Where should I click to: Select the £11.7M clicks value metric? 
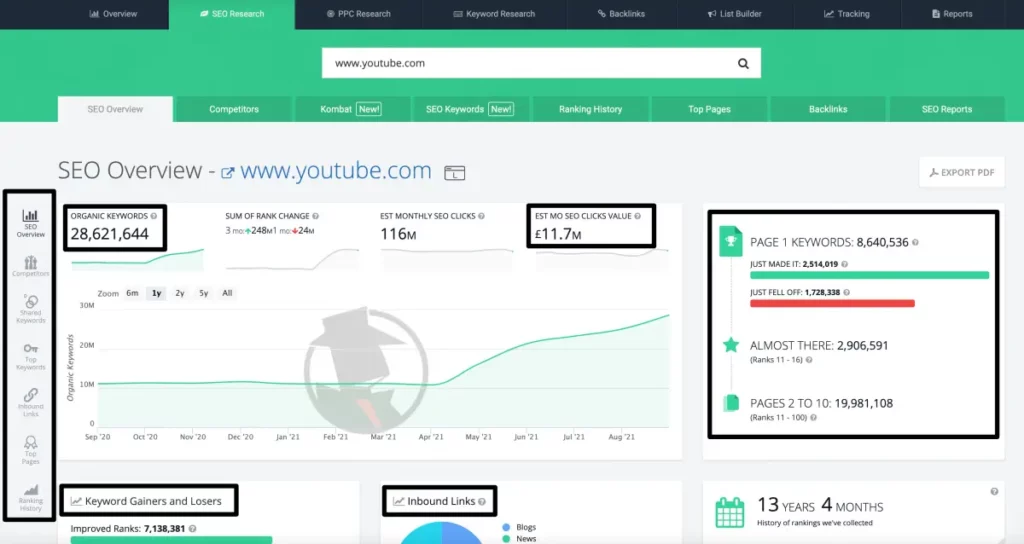click(x=558, y=234)
